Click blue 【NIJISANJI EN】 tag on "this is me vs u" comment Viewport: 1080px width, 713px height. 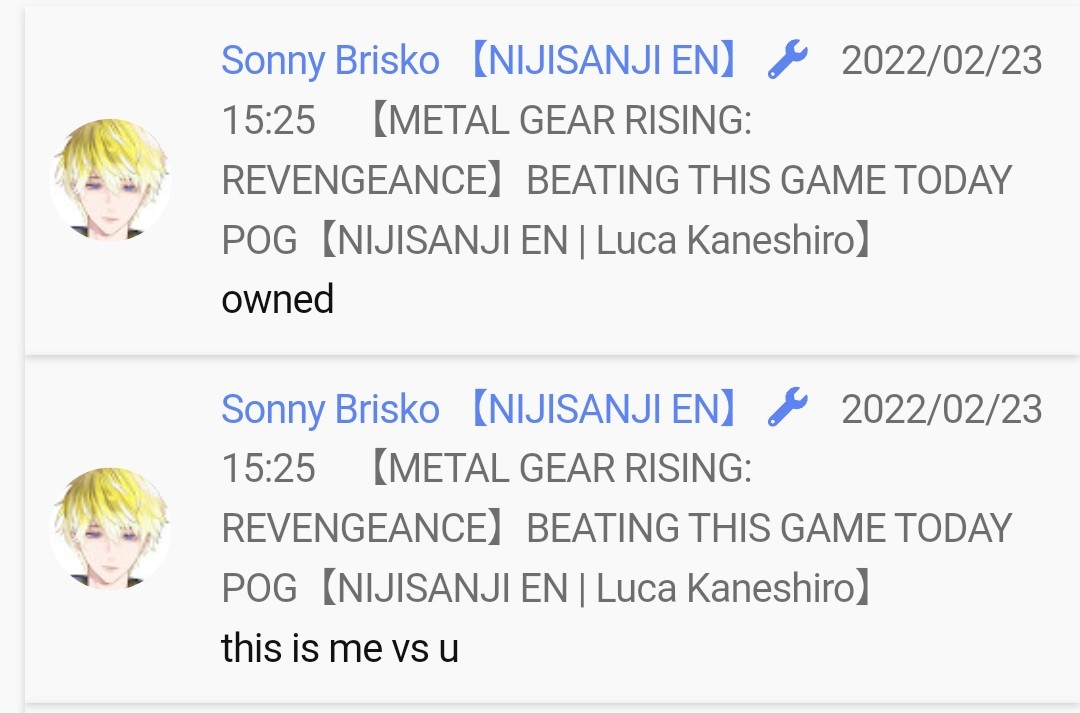tap(604, 409)
